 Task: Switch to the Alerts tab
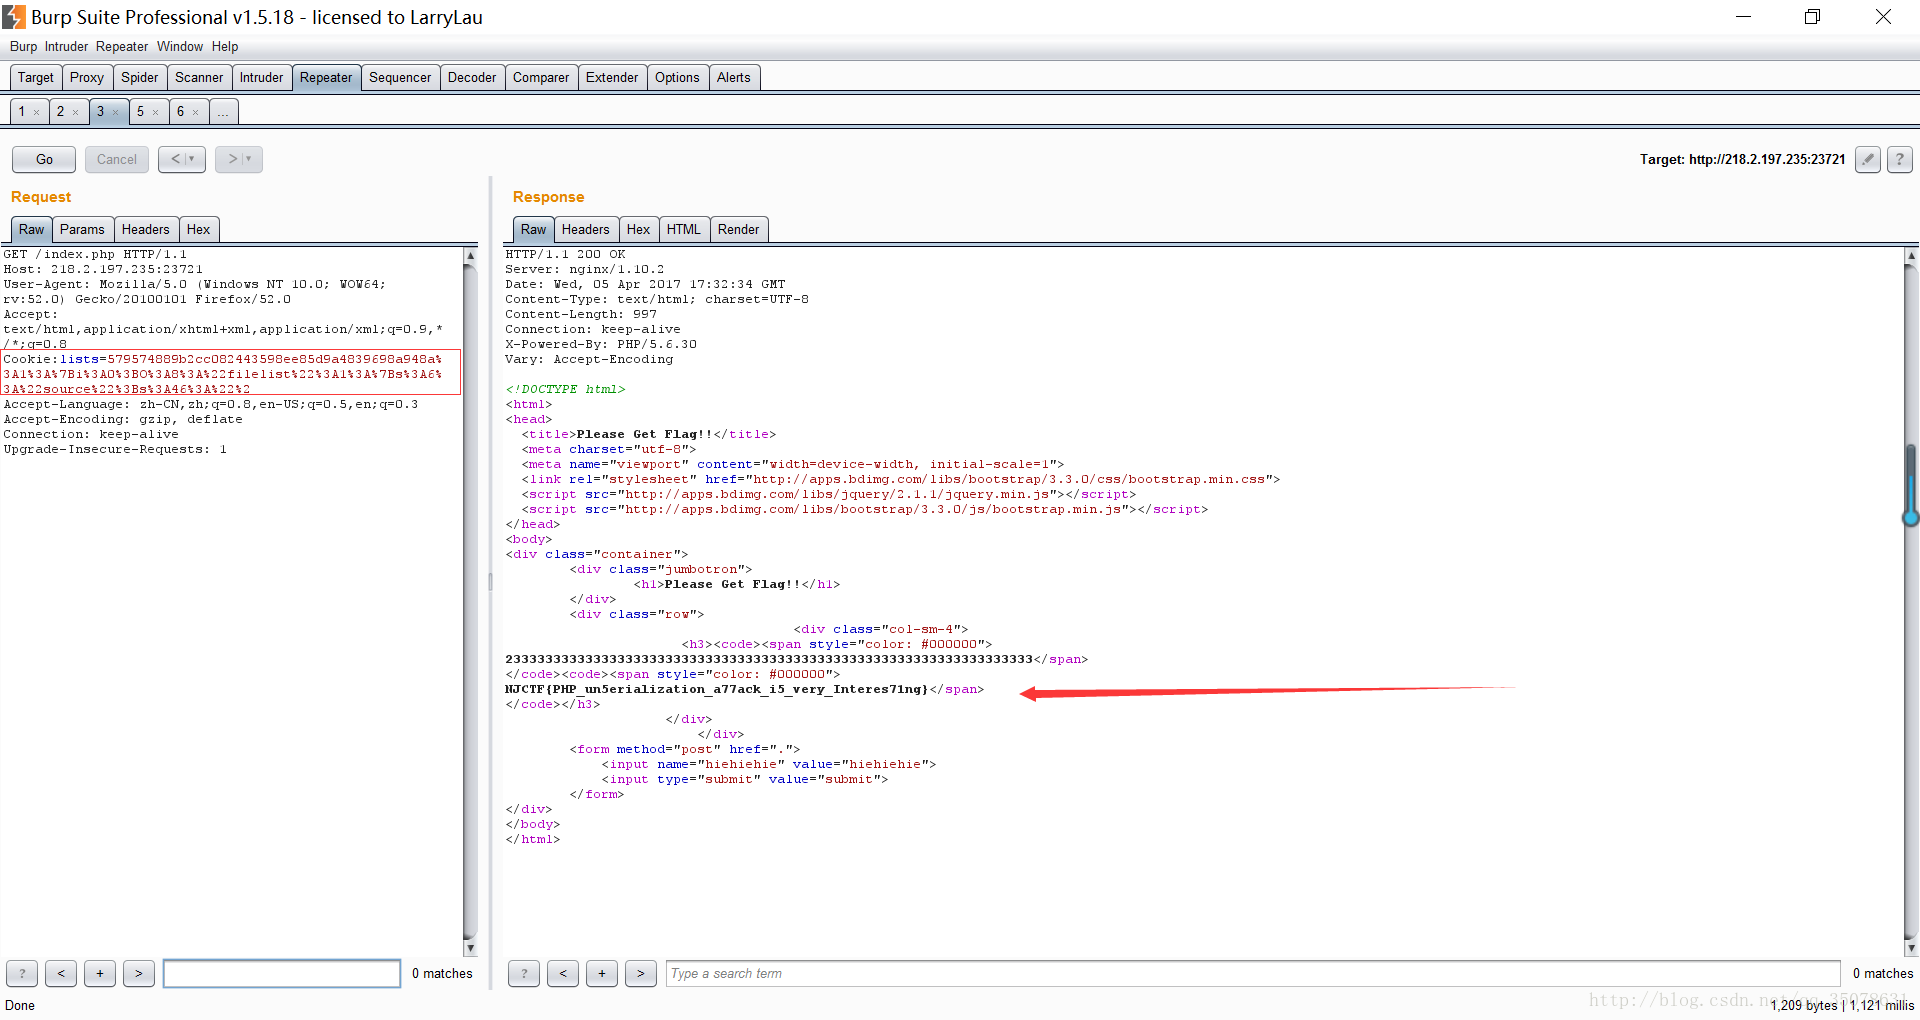pyautogui.click(x=734, y=77)
